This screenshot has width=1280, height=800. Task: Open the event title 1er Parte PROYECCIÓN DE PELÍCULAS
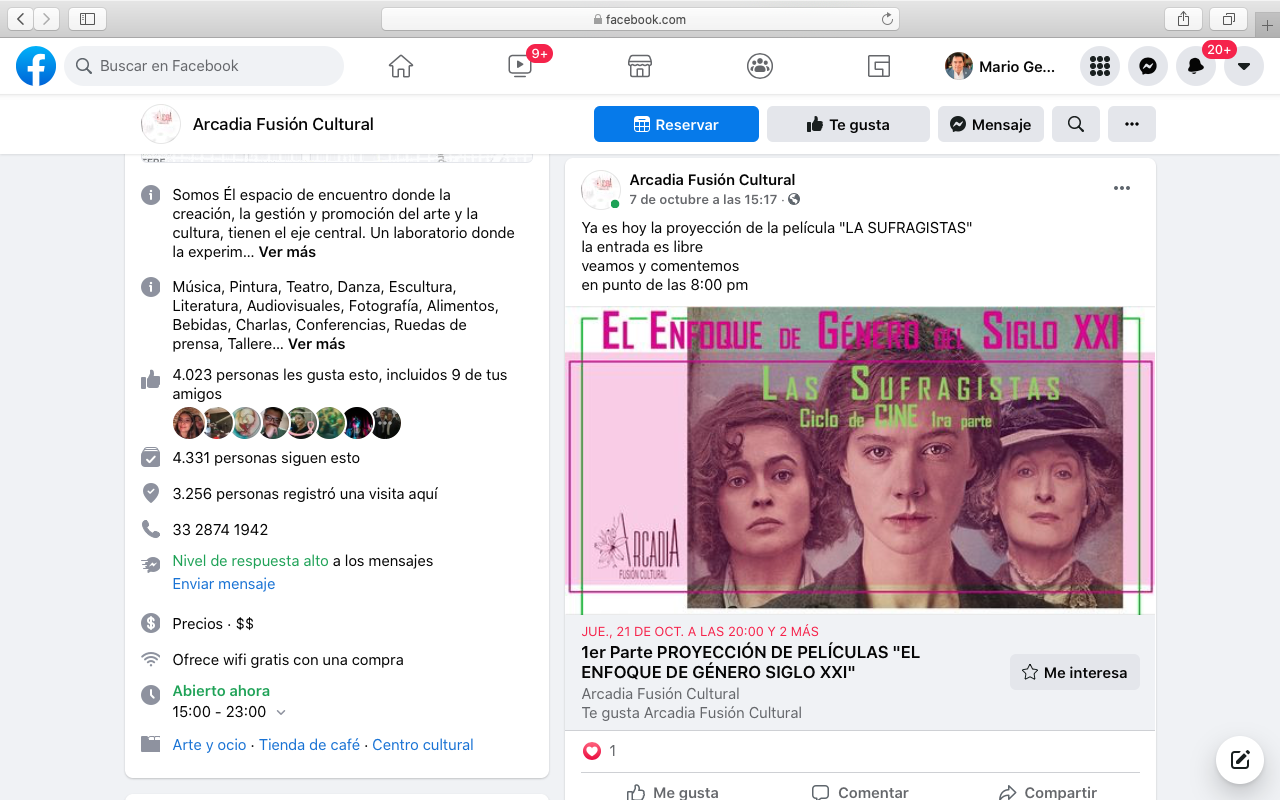750,662
